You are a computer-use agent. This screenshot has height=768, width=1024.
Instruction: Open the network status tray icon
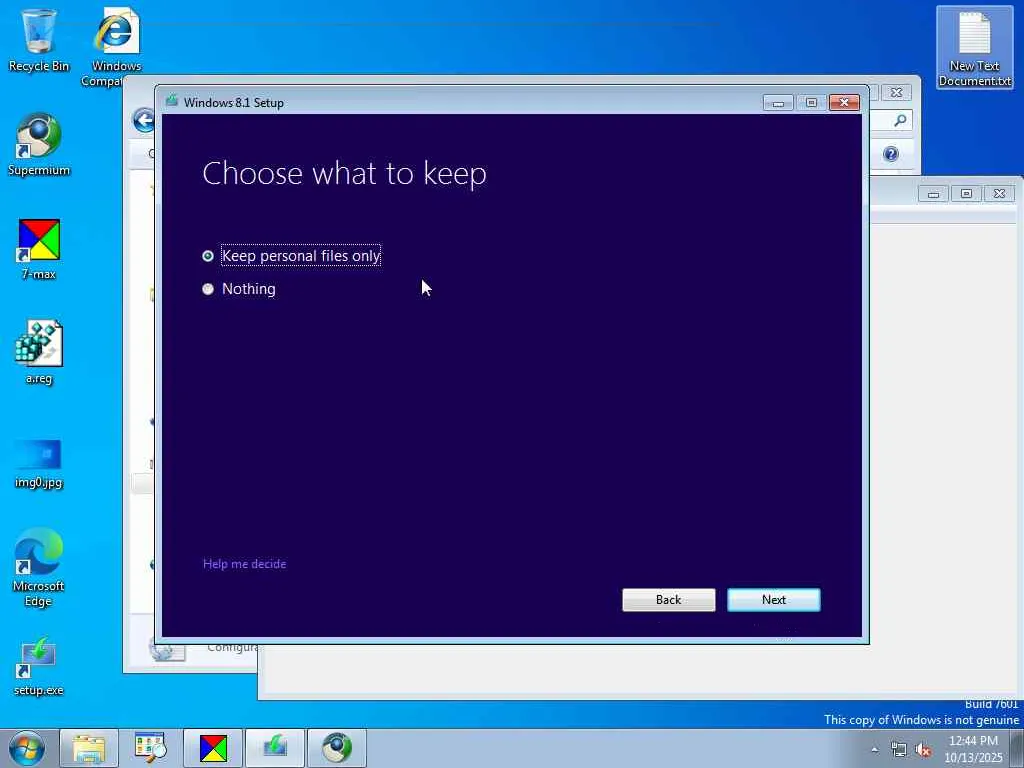click(x=899, y=750)
